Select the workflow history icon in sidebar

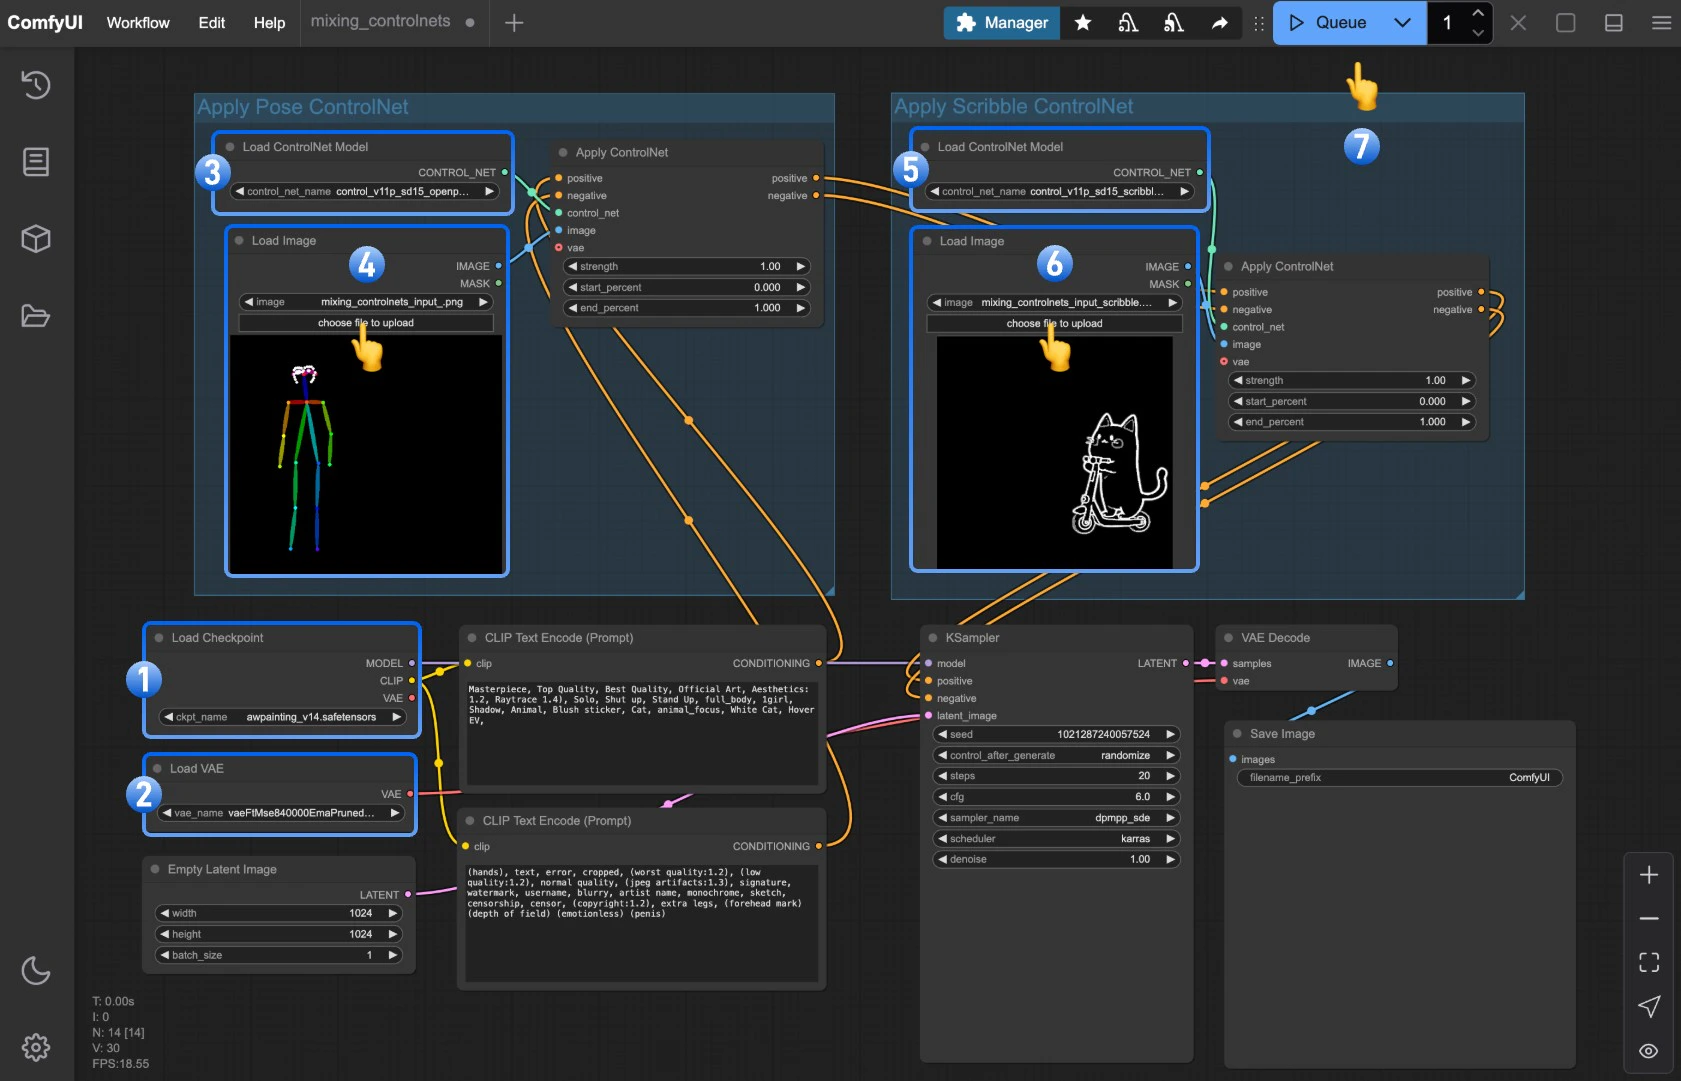coord(36,85)
